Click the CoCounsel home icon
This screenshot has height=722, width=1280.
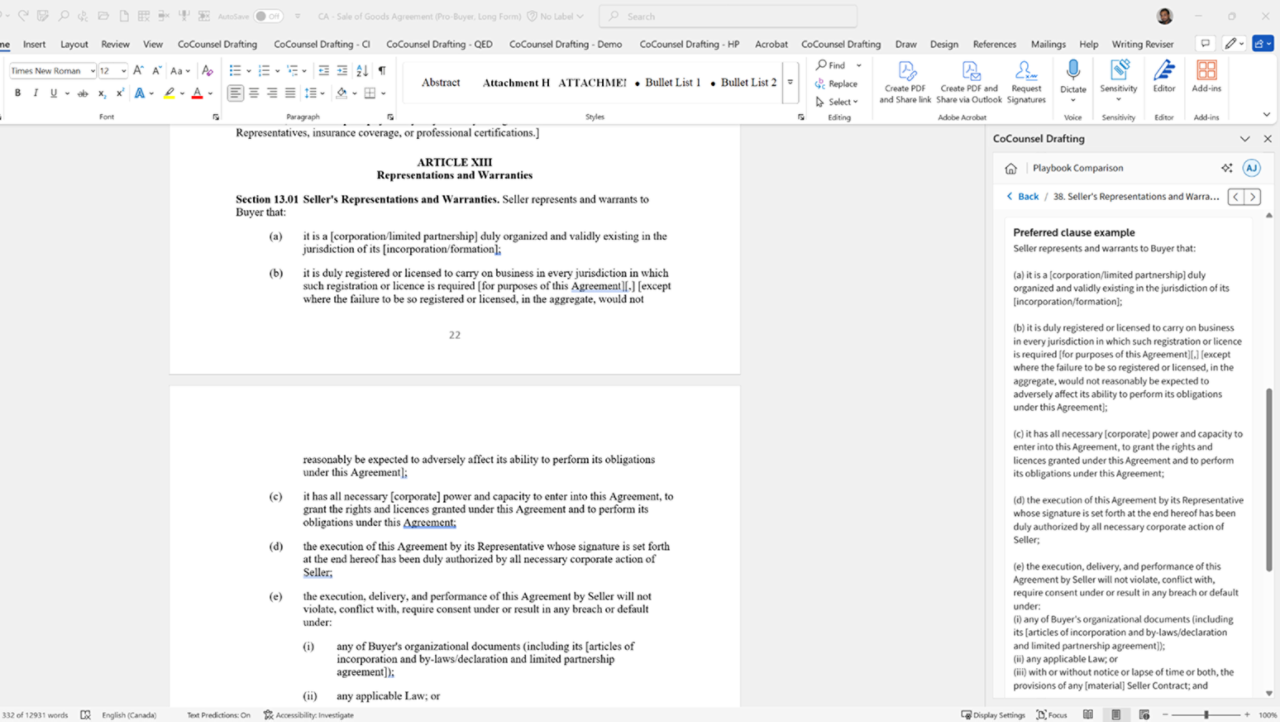coord(1011,168)
